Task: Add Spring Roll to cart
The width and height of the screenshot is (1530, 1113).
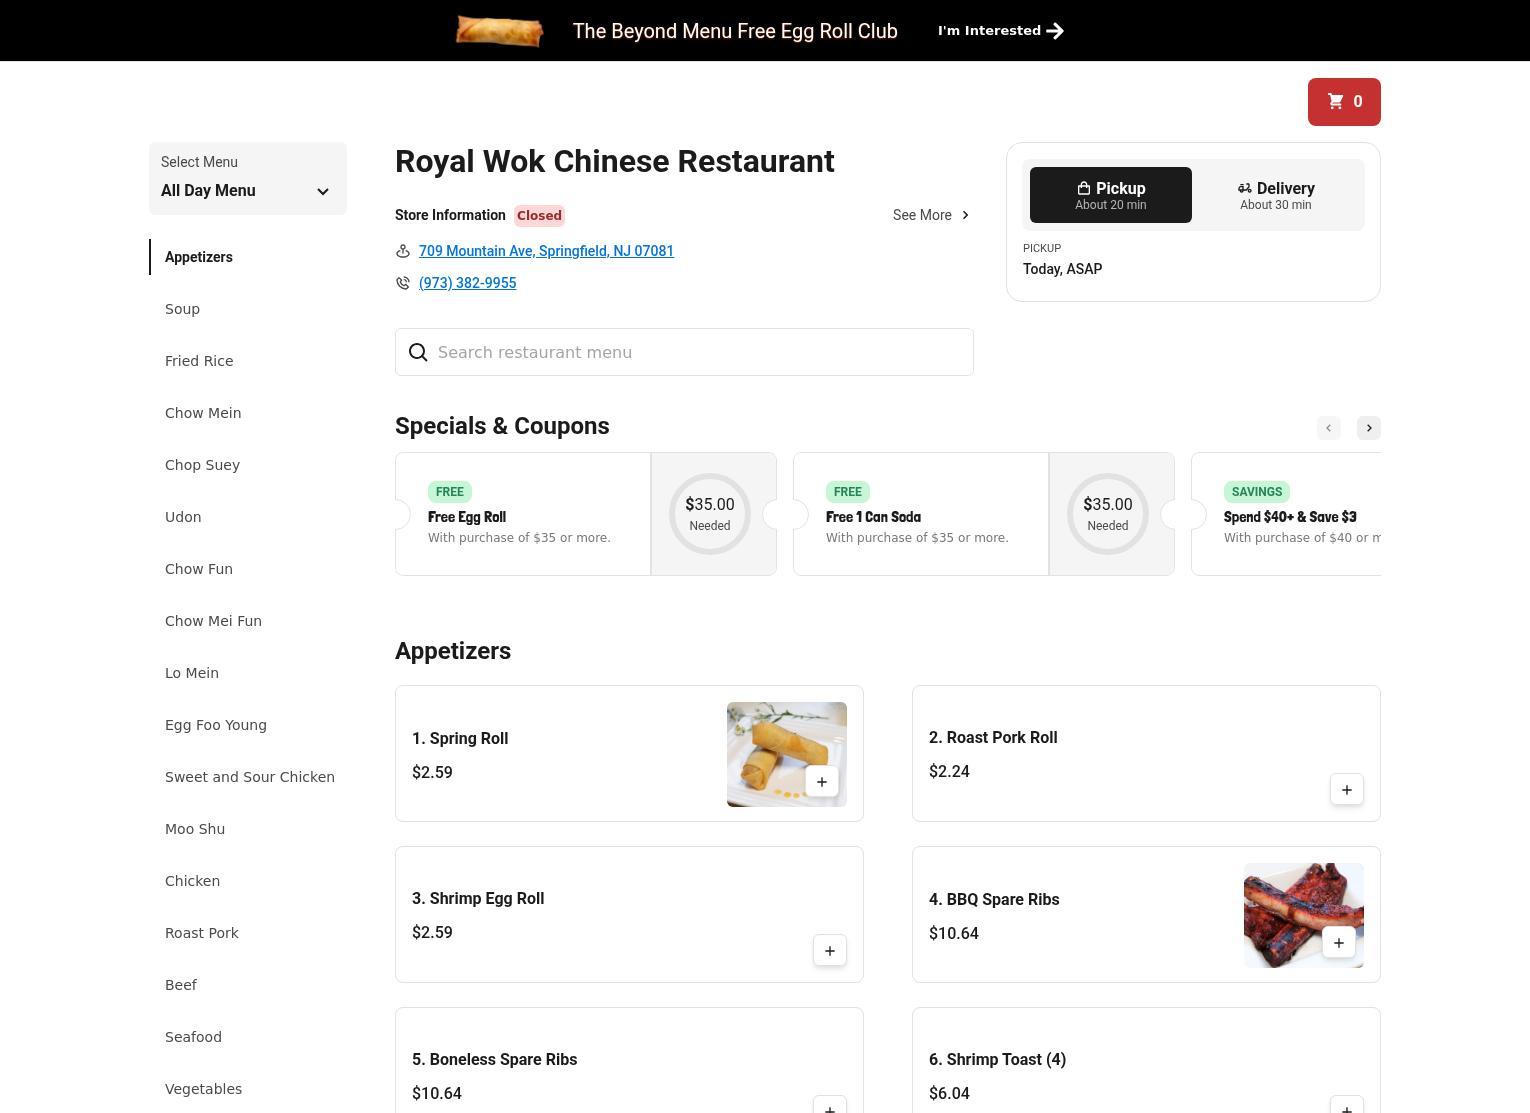Action: [822, 782]
